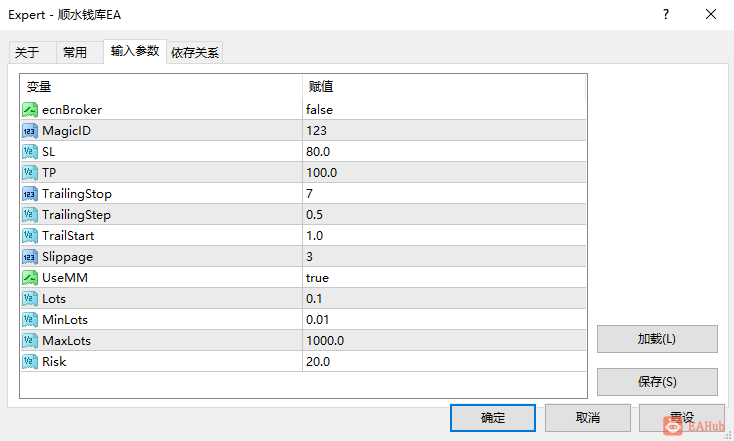
Task: Select the Risk variable name
Action: 54,361
